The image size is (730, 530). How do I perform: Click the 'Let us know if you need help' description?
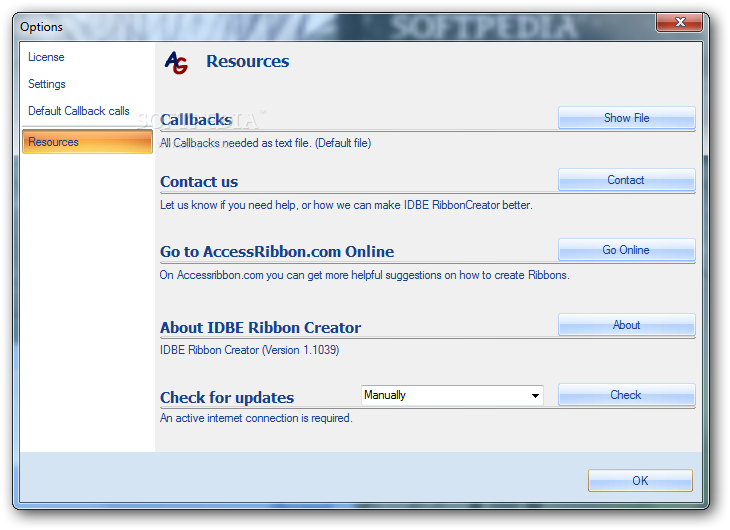click(x=346, y=205)
